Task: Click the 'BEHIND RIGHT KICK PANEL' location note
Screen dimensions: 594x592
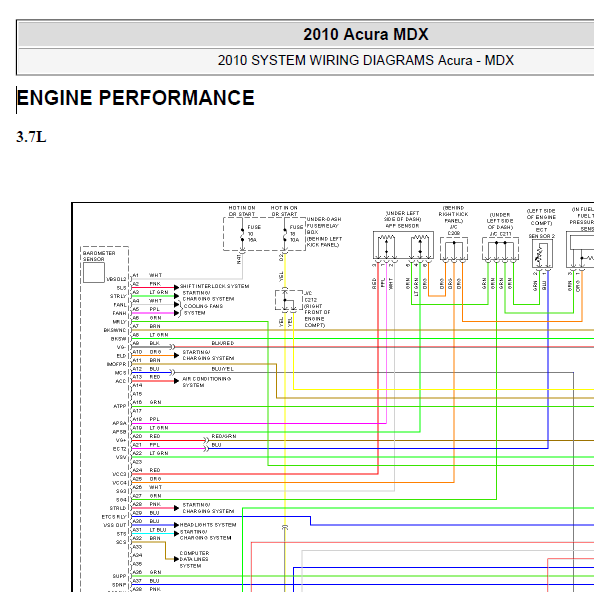Action: [x=453, y=214]
